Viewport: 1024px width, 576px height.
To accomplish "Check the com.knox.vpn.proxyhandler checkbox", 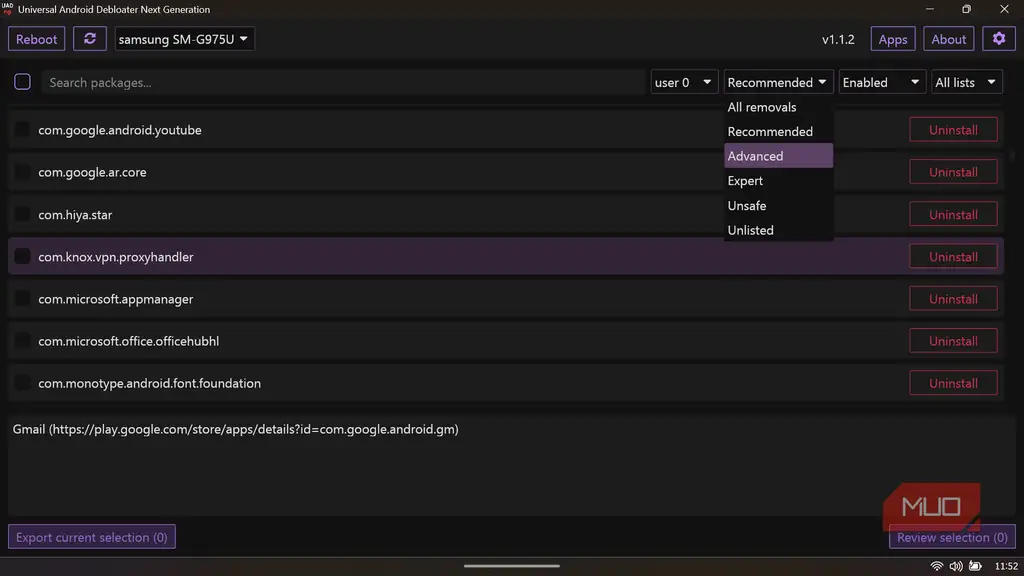I will [x=22, y=256].
